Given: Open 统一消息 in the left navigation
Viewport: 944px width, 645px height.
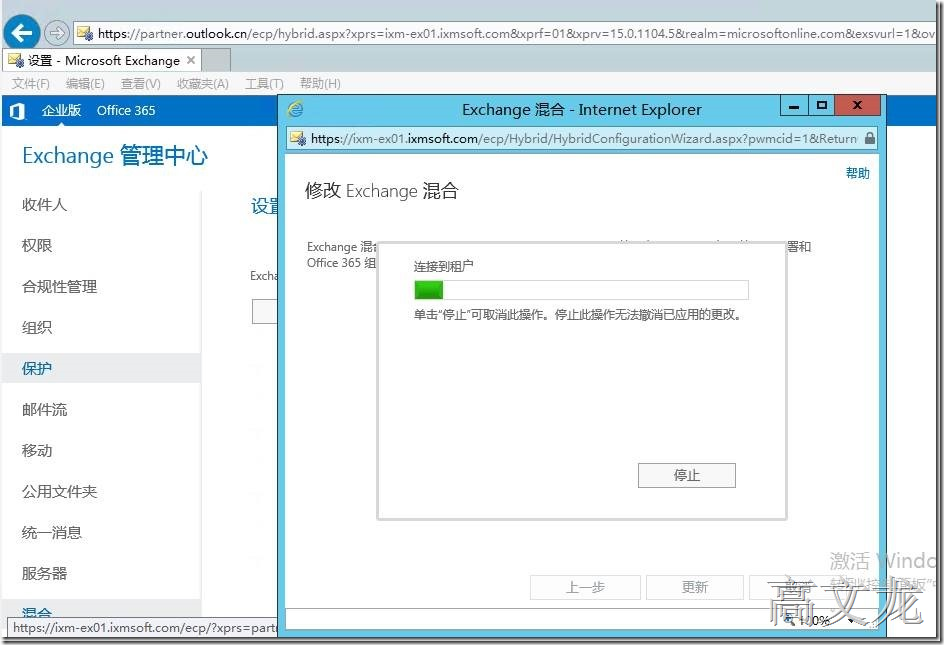Looking at the screenshot, I should coord(51,532).
